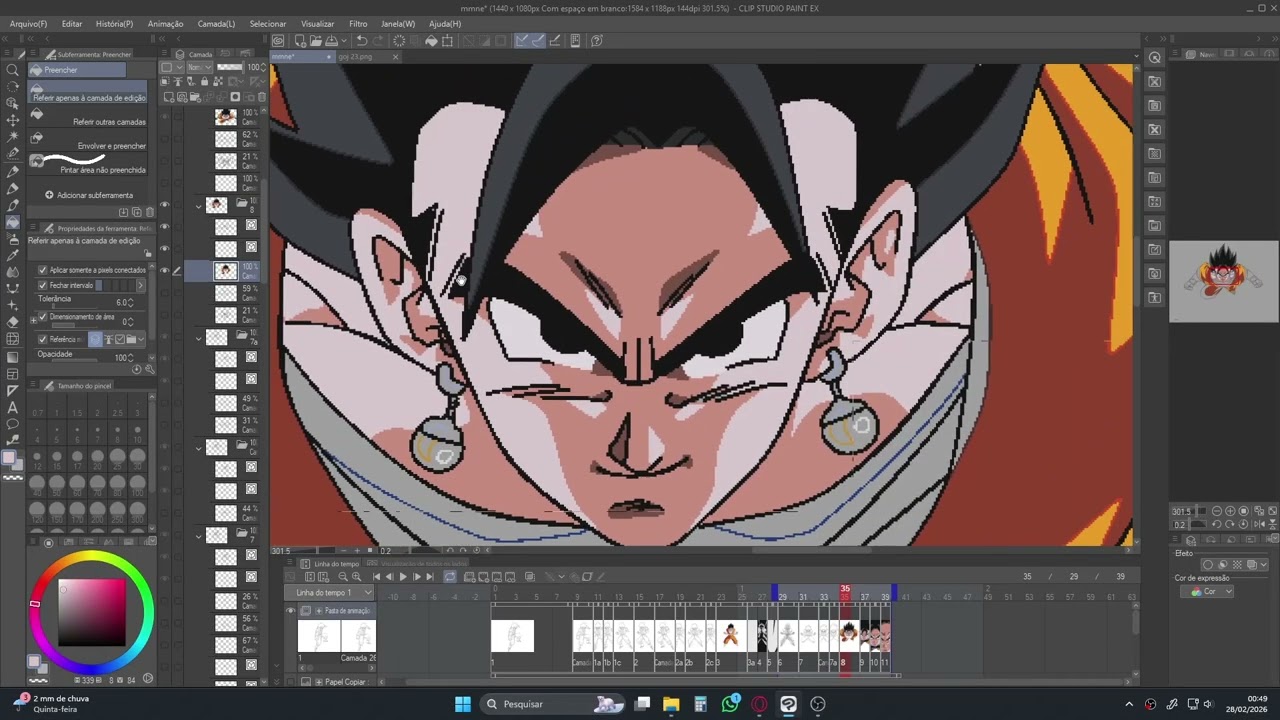Image resolution: width=1280 pixels, height=720 pixels.
Task: Zoom in the timeline view
Action: pyautogui.click(x=357, y=577)
